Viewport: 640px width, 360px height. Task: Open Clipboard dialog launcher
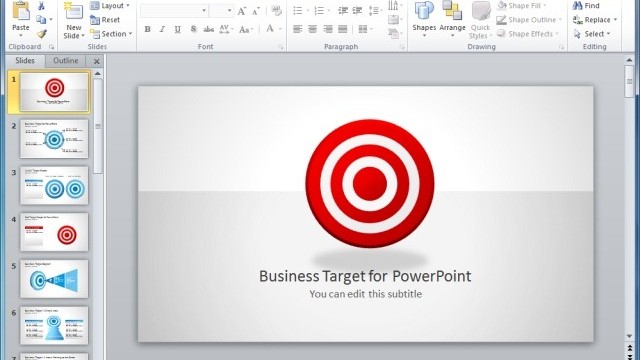tap(51, 47)
